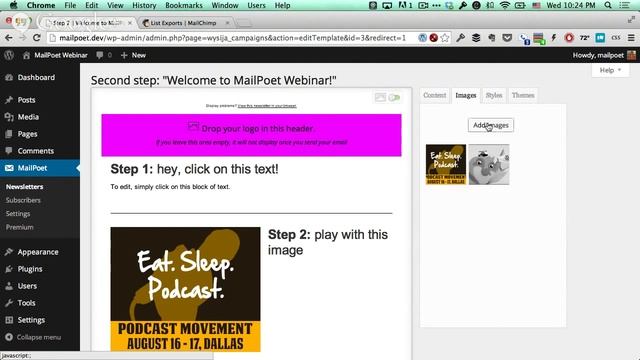Open MailPoet Settings submenu link
This screenshot has height=360, width=640.
pos(18,213)
